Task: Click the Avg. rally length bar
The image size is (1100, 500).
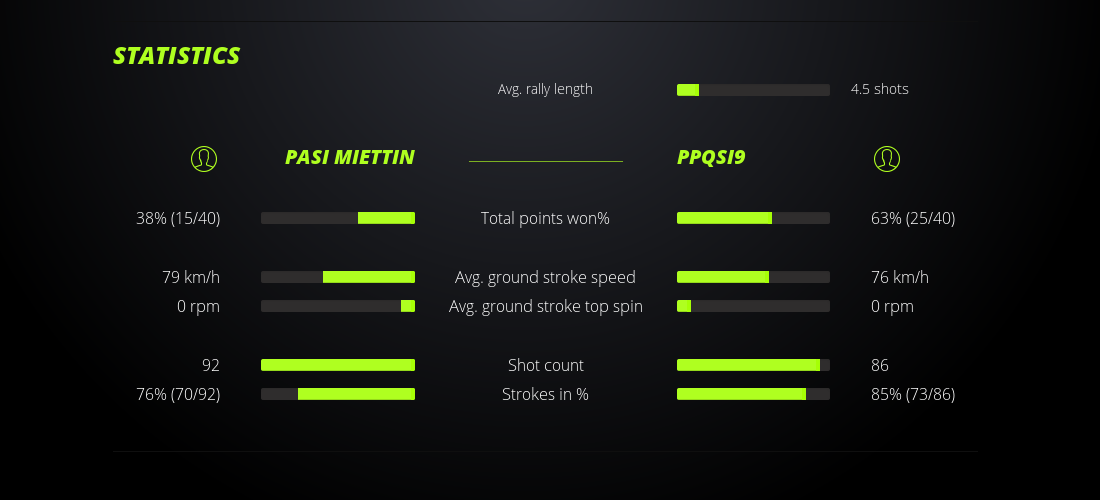Action: pos(753,90)
